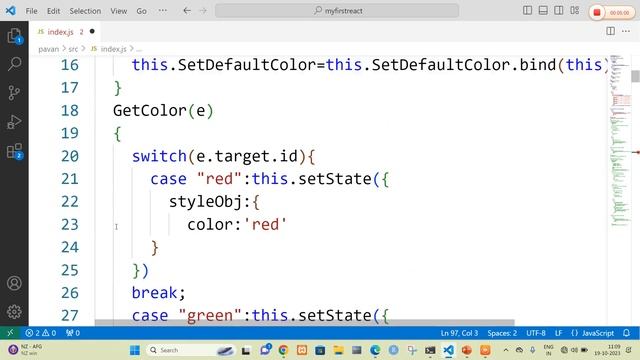
Task: Open notifications bell in status bar
Action: pyautogui.click(x=627, y=333)
